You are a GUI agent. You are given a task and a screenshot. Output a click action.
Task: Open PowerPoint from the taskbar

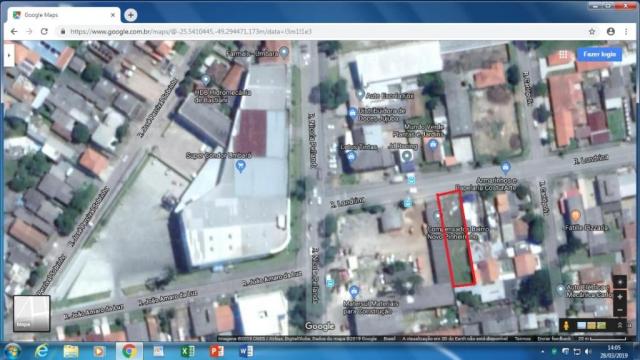pyautogui.click(x=217, y=351)
